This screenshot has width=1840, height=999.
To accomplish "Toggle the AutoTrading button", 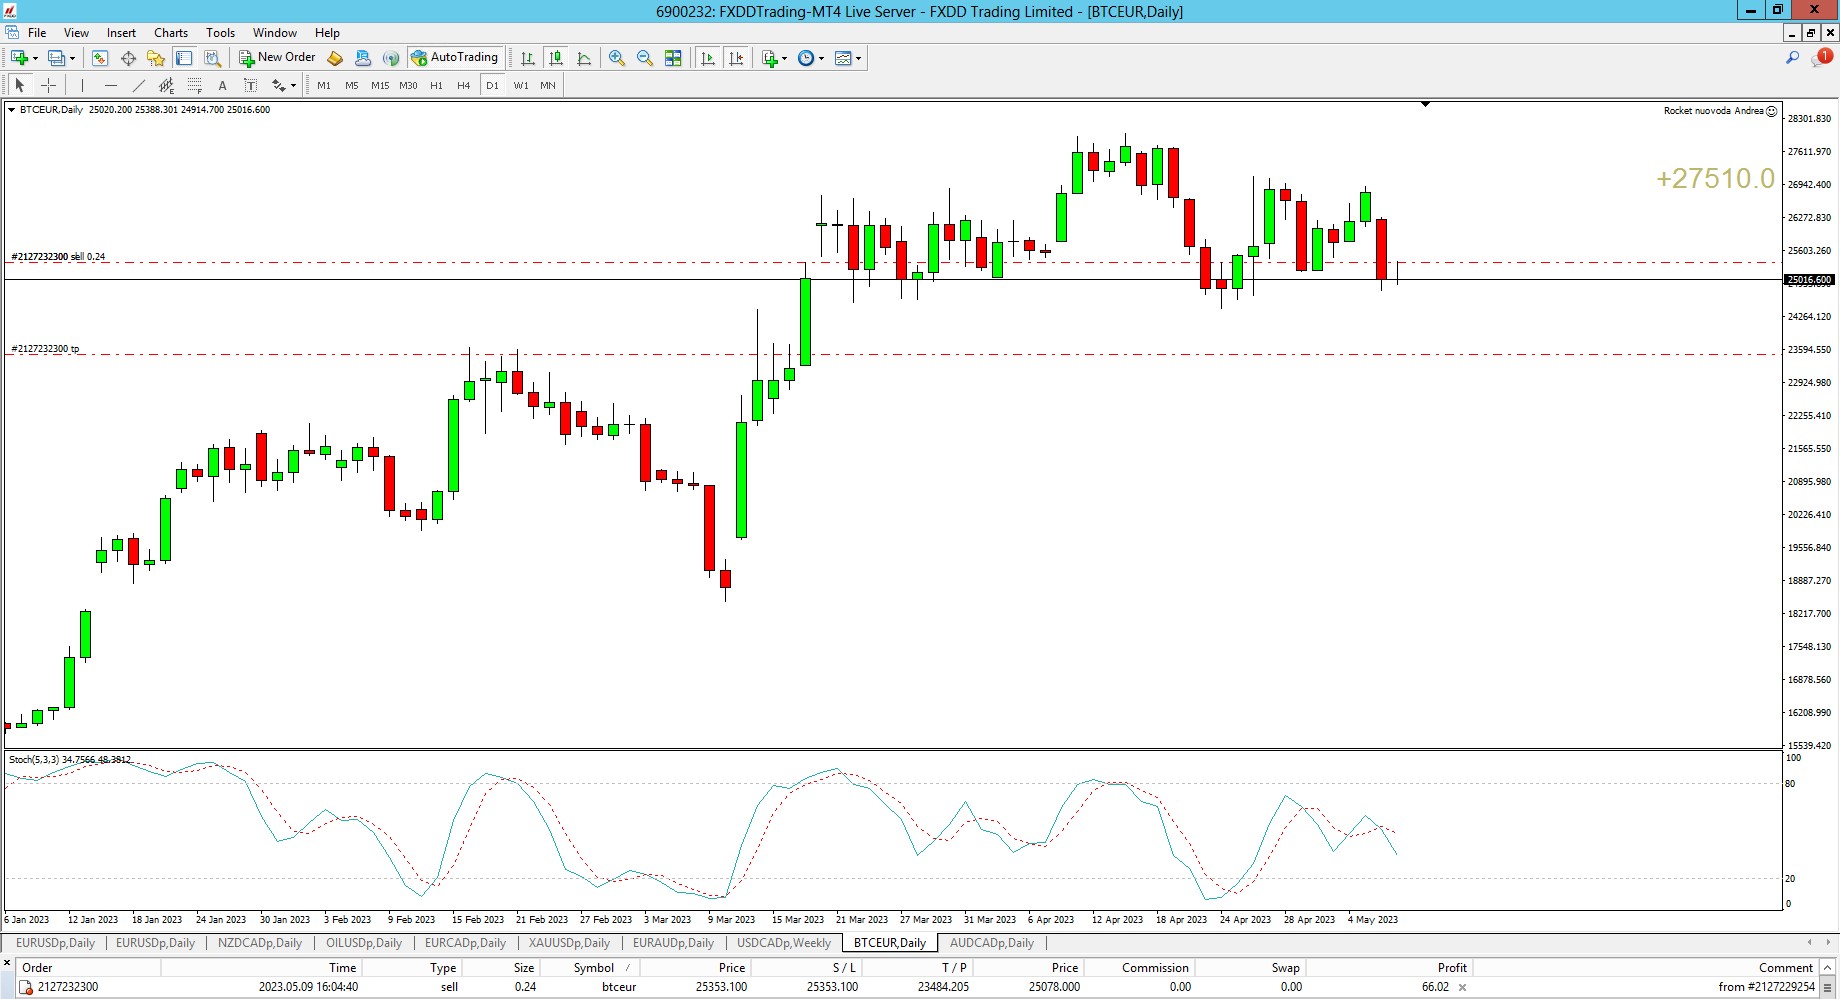I will tap(455, 58).
